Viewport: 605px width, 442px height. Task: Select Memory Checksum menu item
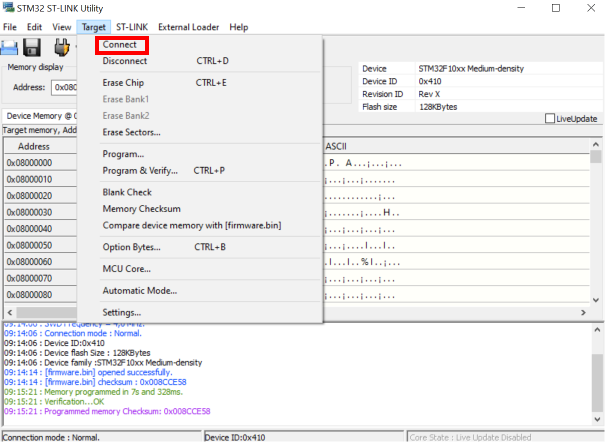tap(141, 209)
